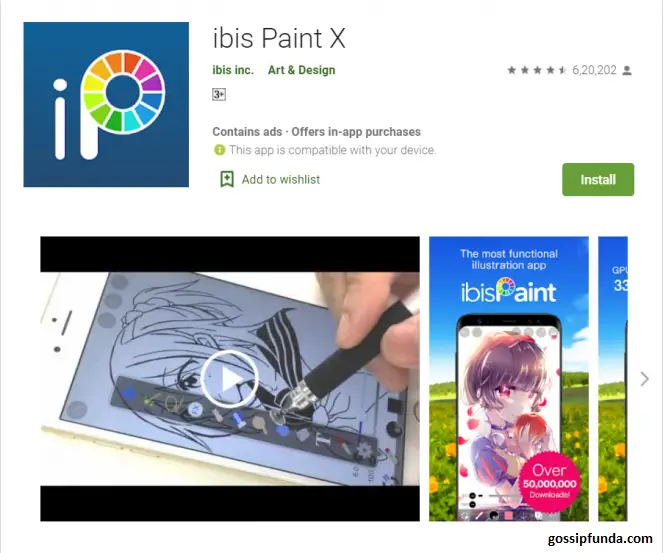Show next screenshots with right chevron
The height and width of the screenshot is (553, 663).
(644, 379)
